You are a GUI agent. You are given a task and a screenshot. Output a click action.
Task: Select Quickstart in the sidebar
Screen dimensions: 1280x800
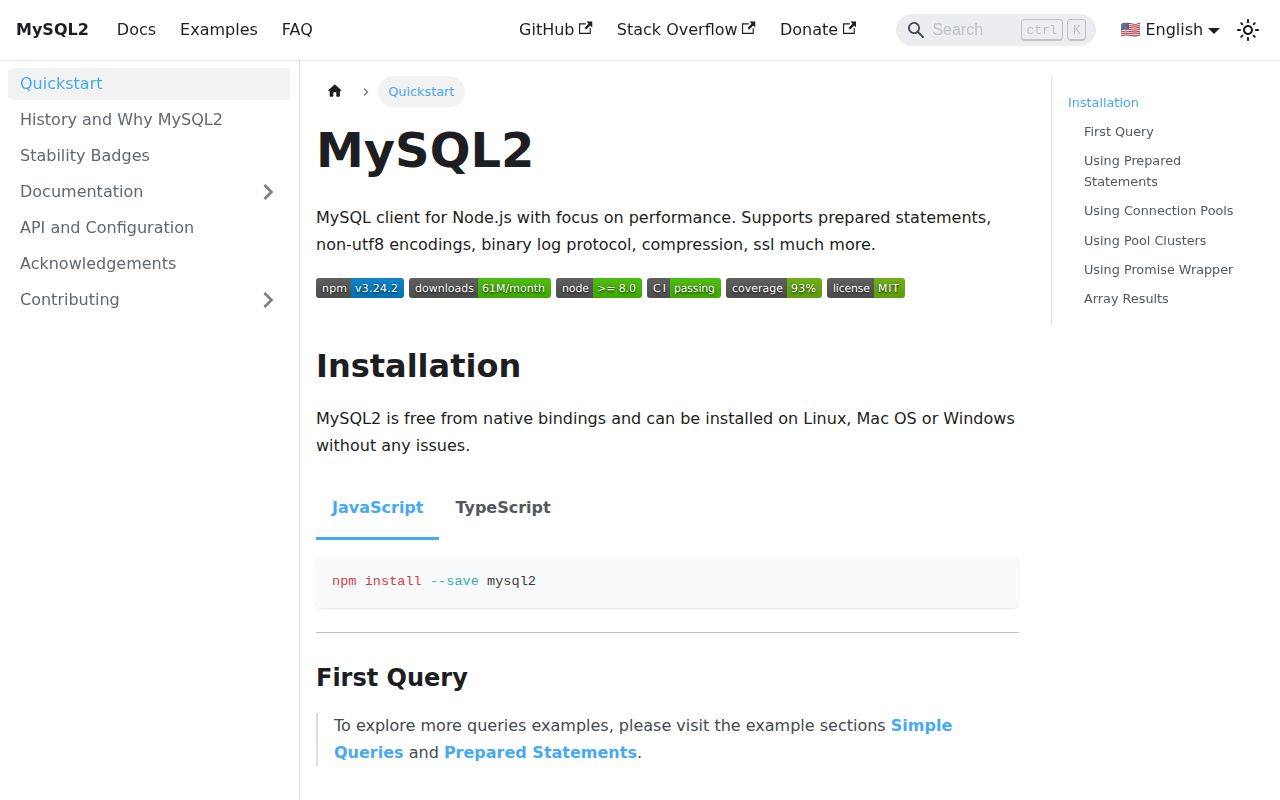149,83
